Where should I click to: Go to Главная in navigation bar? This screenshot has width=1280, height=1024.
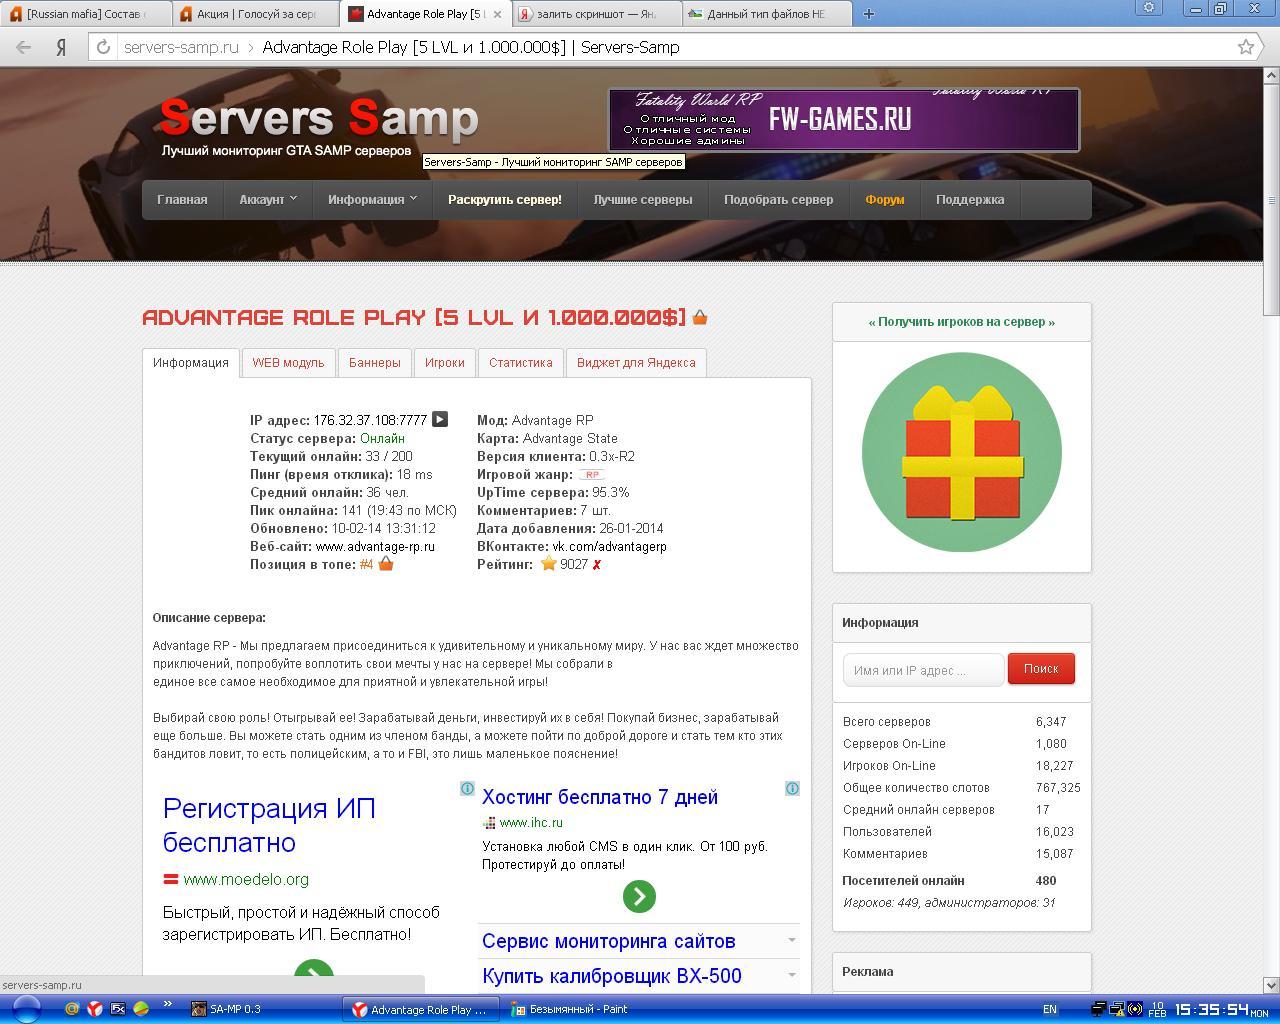point(182,199)
